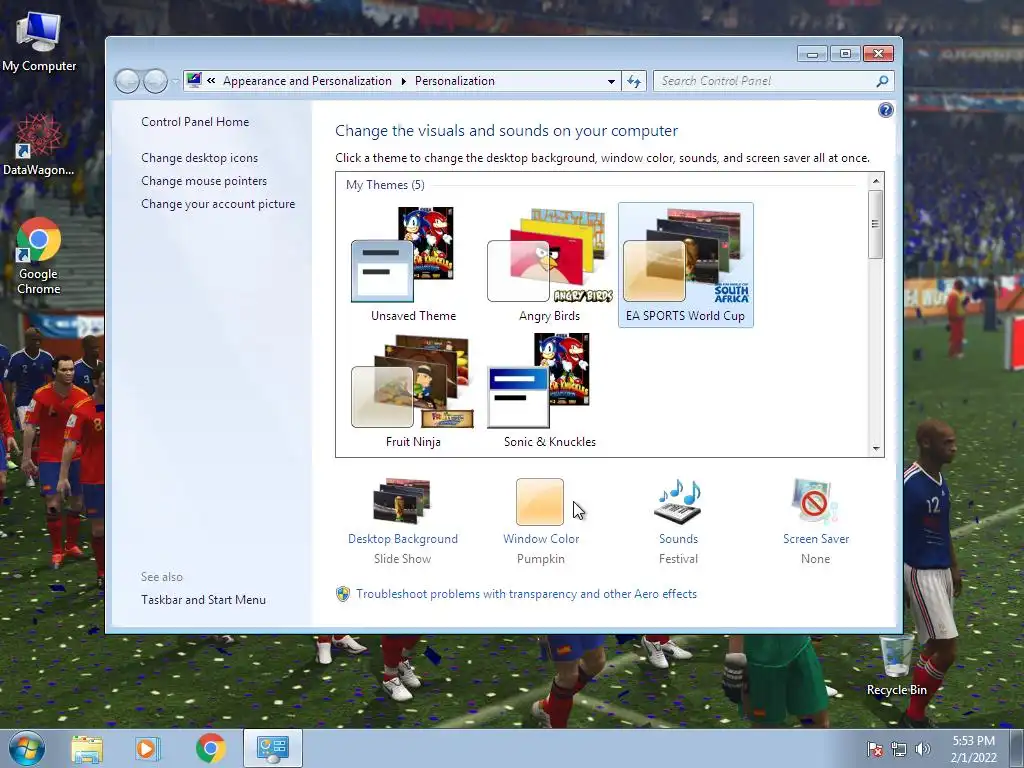Select the EA SPORTS World Cup theme
The image size is (1024, 768).
tap(685, 264)
